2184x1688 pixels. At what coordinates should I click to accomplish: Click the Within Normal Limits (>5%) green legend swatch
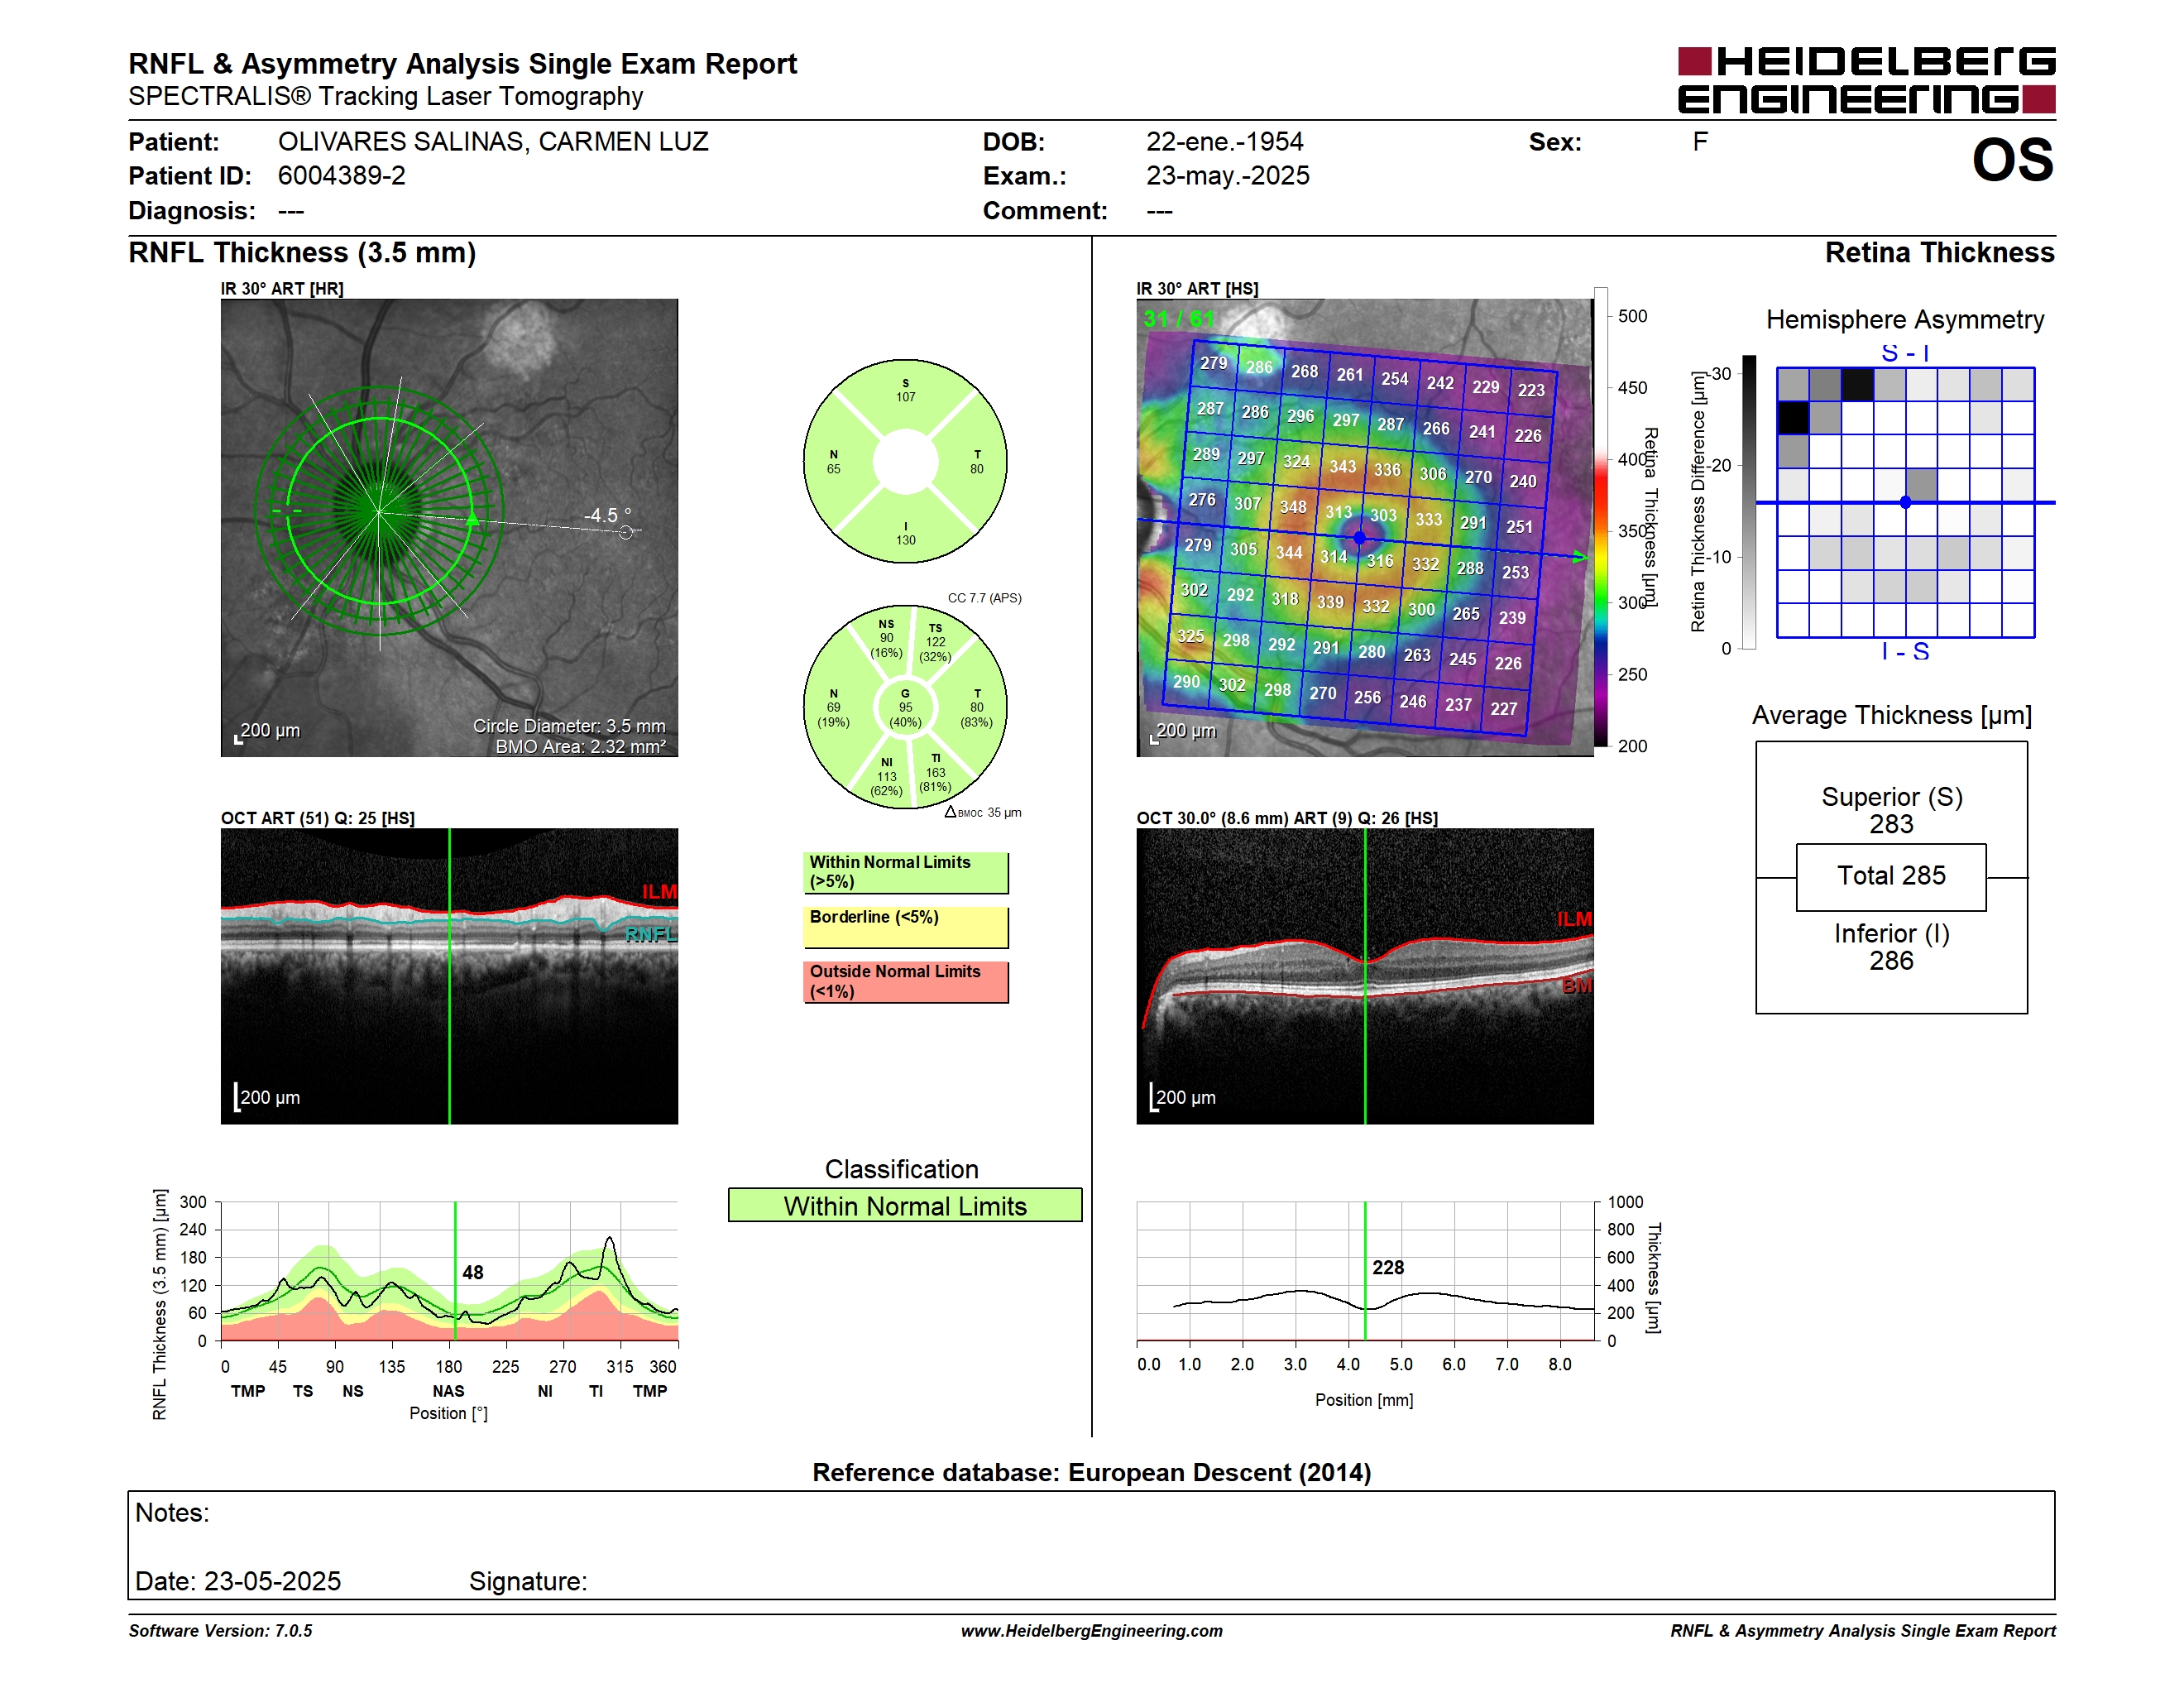tap(905, 872)
